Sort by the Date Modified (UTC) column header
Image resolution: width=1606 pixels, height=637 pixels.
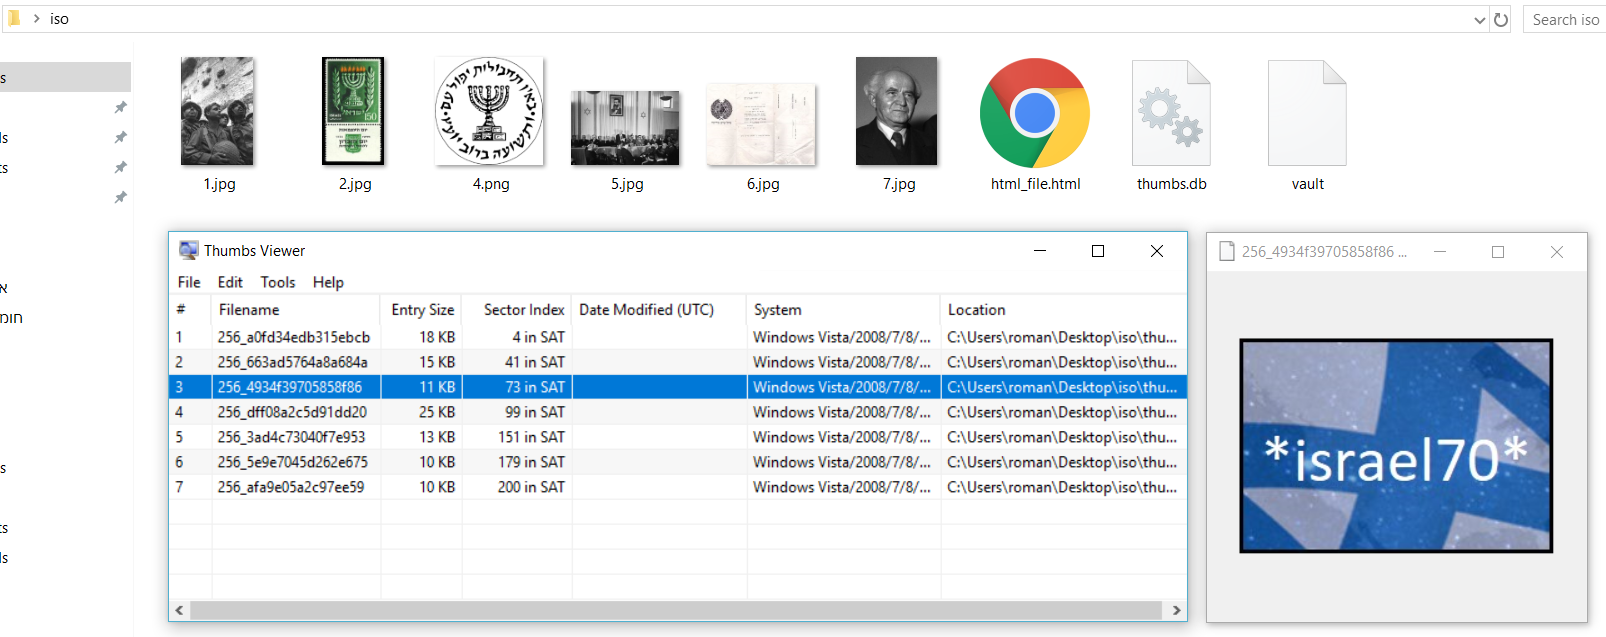point(659,310)
